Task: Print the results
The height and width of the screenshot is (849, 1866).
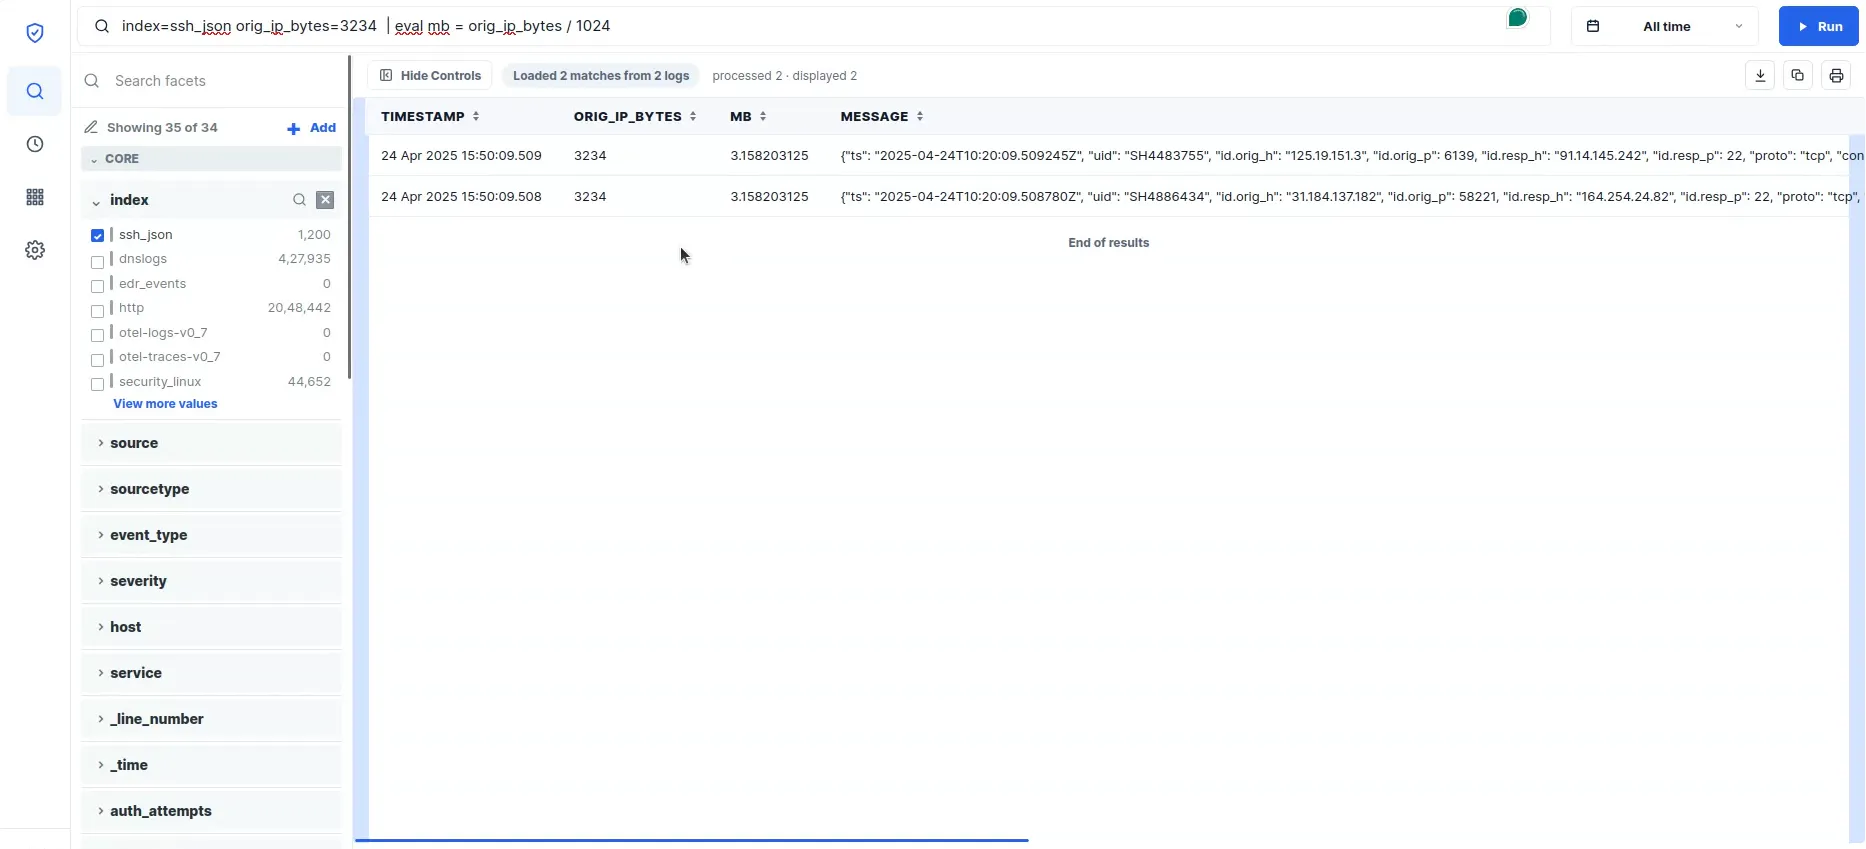Action: (x=1836, y=75)
